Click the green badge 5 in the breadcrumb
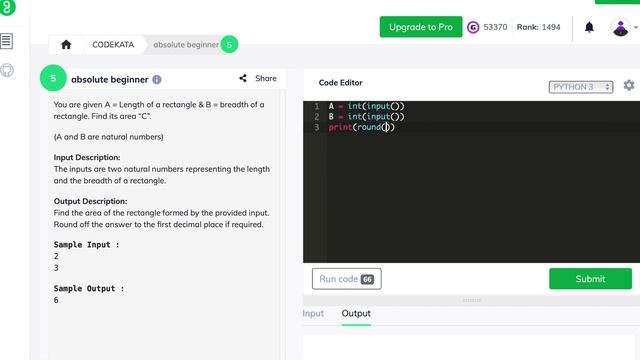The width and height of the screenshot is (640, 360). pyautogui.click(x=229, y=44)
